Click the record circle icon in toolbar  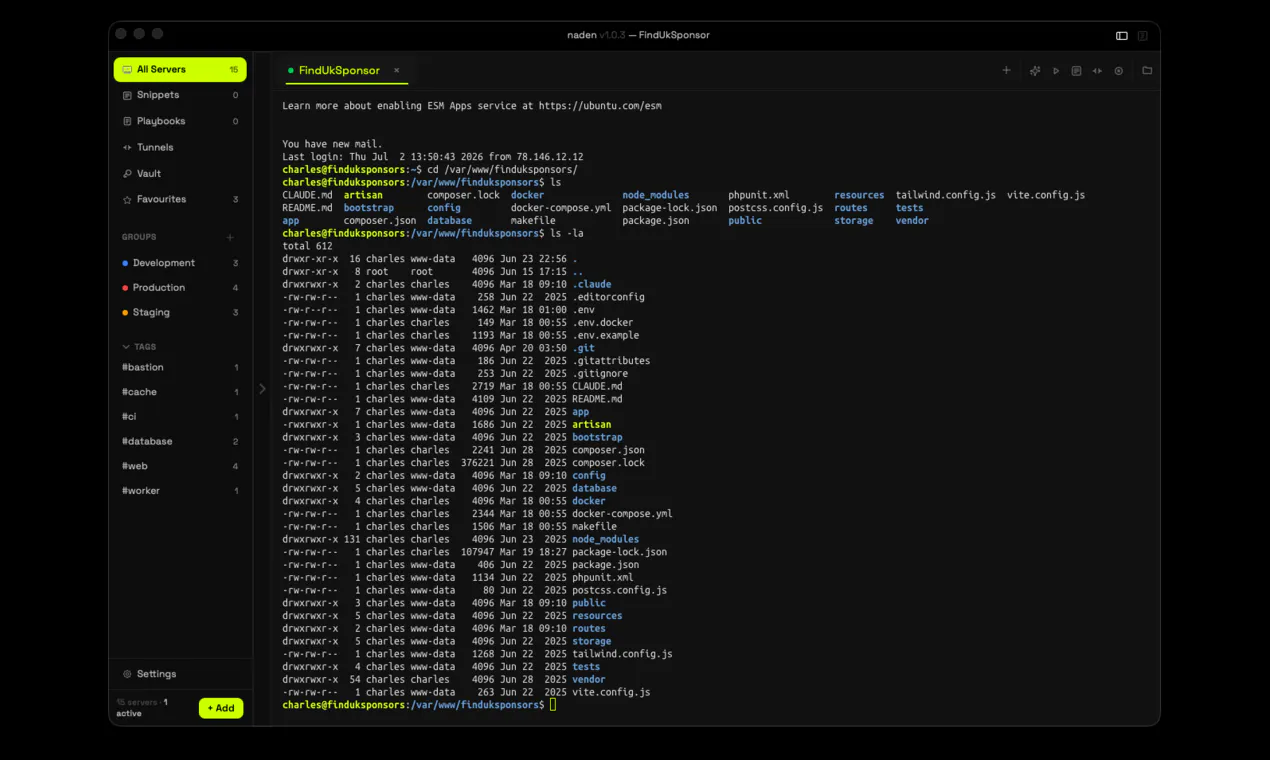(x=1119, y=71)
